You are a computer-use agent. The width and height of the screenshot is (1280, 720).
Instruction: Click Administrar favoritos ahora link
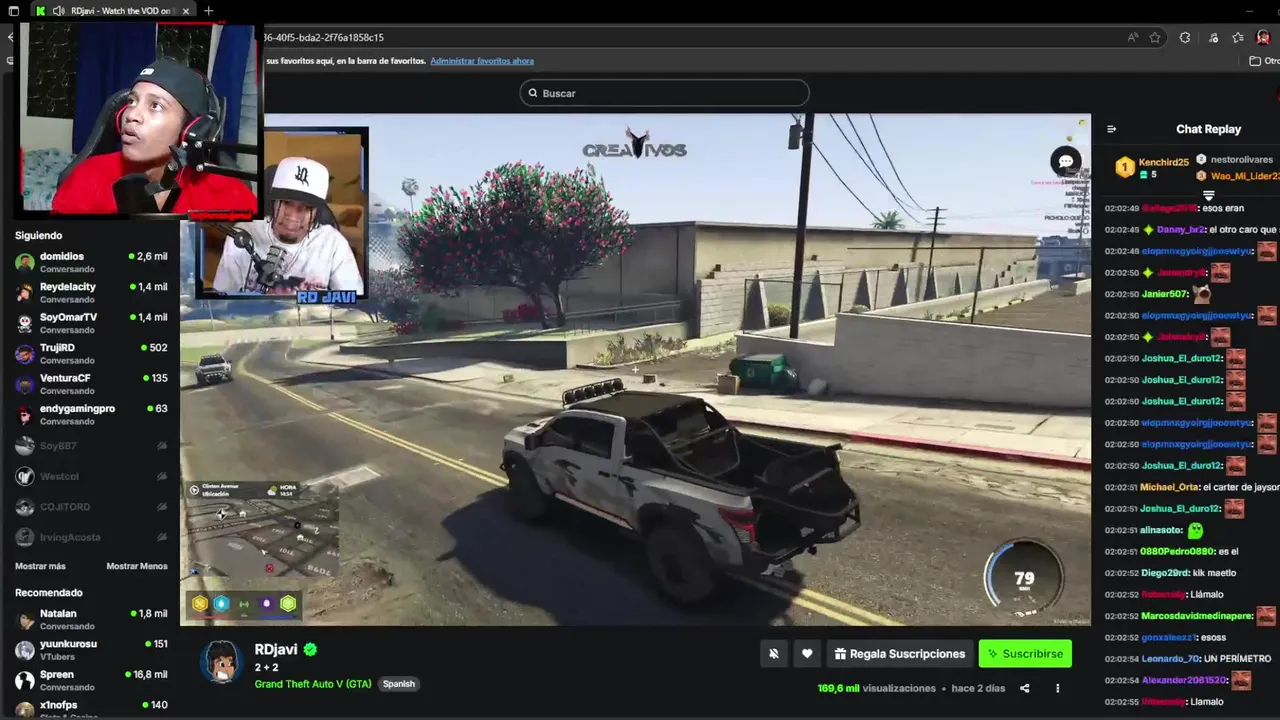click(482, 61)
